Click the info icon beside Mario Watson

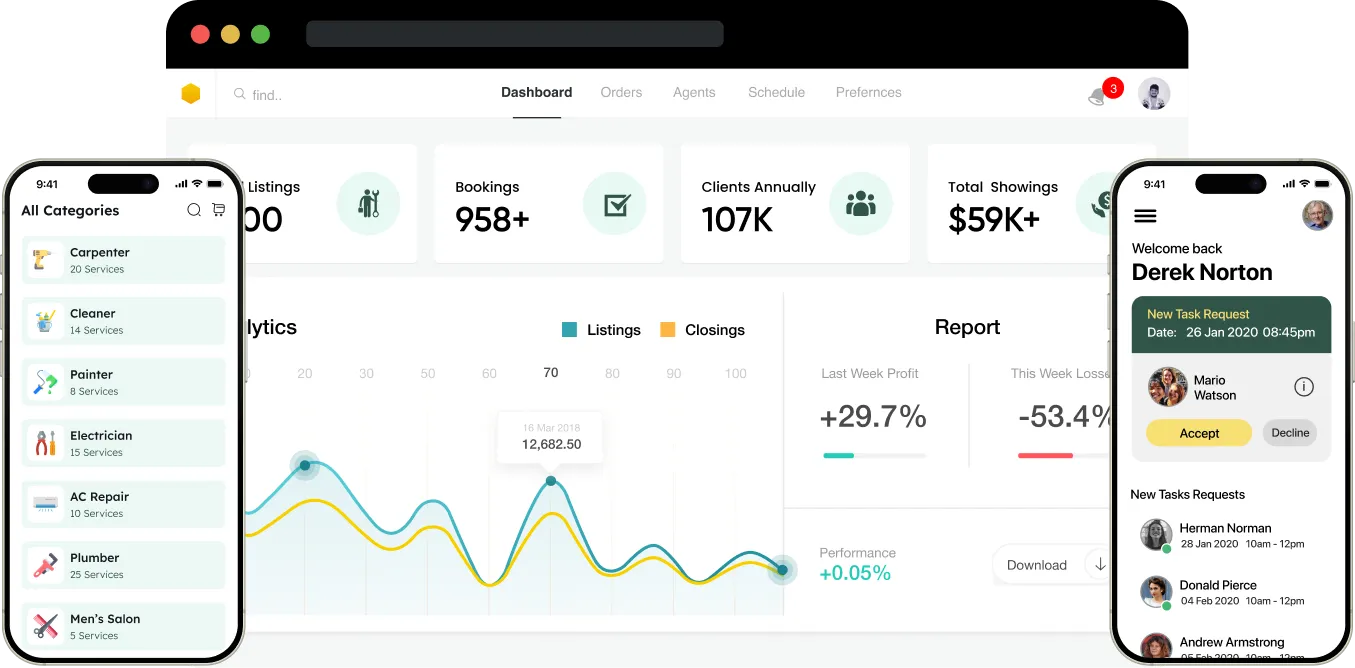click(x=1304, y=387)
